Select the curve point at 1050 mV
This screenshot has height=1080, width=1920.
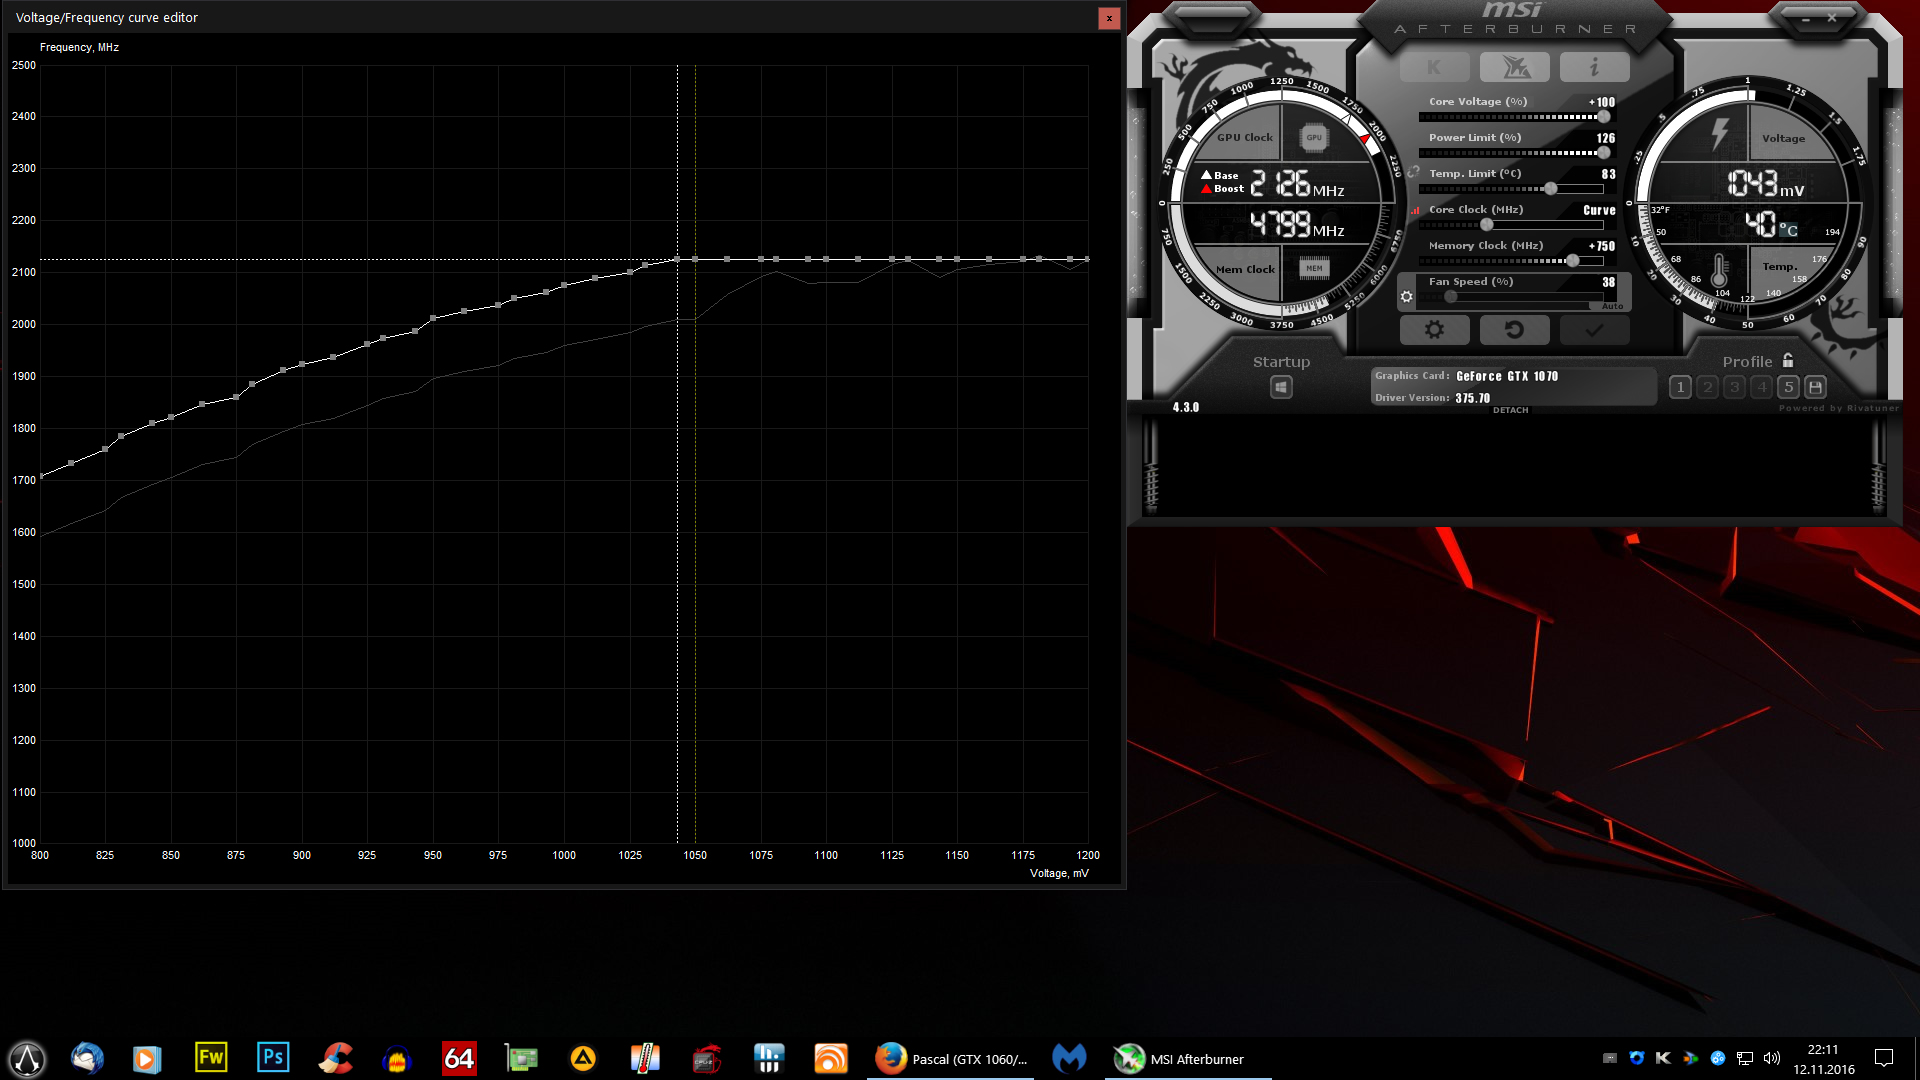pyautogui.click(x=695, y=259)
